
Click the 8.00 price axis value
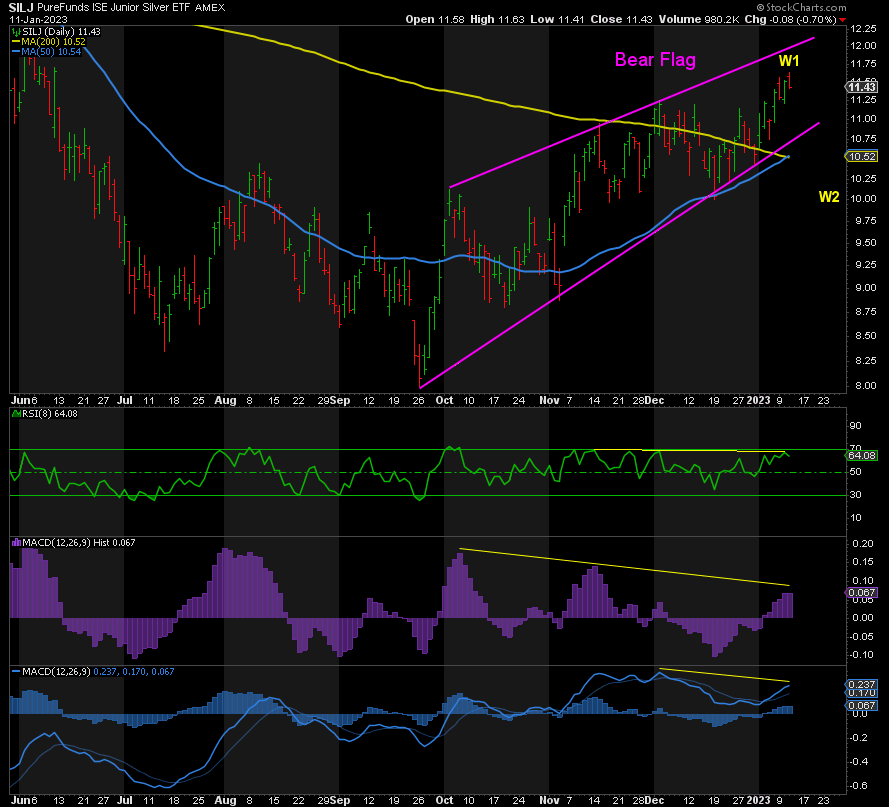click(865, 386)
